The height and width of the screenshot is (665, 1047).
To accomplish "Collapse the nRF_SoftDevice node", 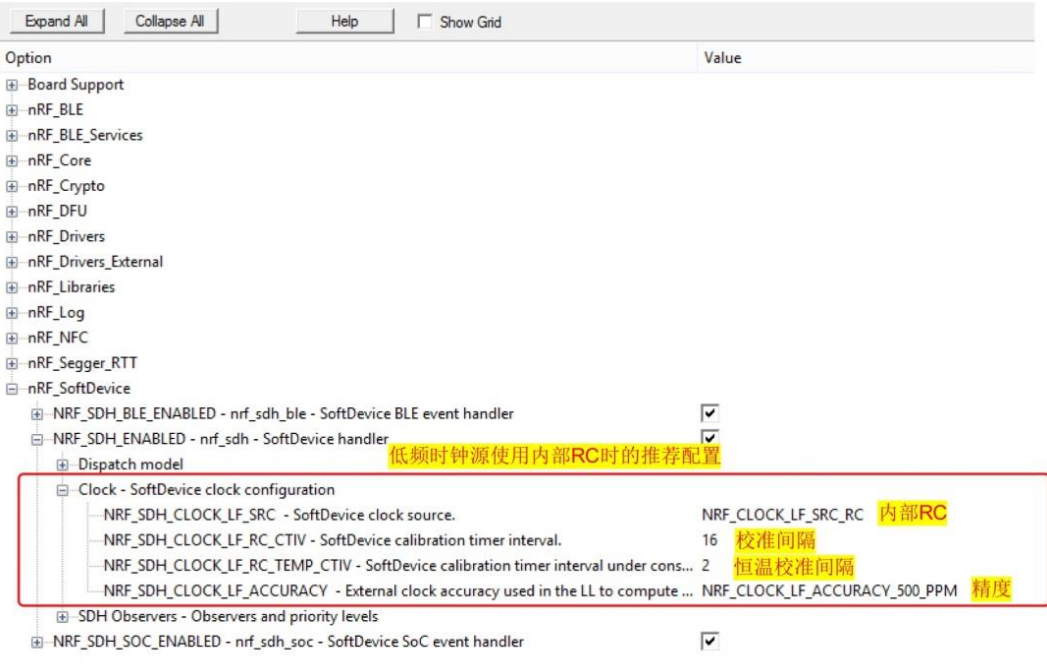I will [x=12, y=389].
